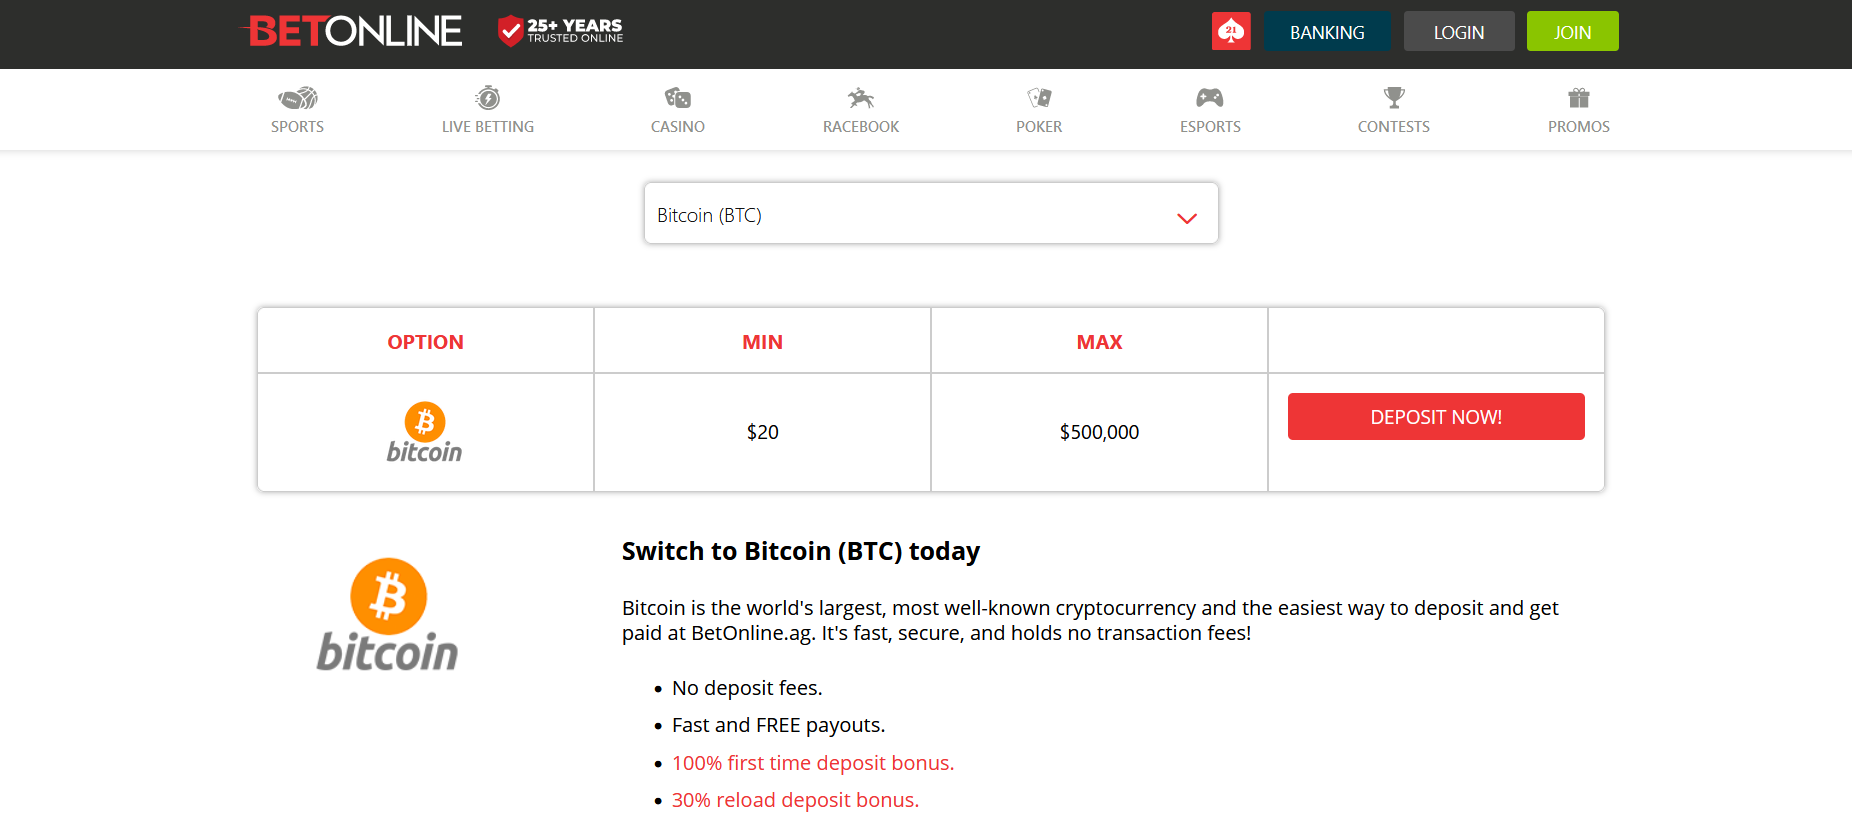Select the Casino dice icon

(x=678, y=98)
